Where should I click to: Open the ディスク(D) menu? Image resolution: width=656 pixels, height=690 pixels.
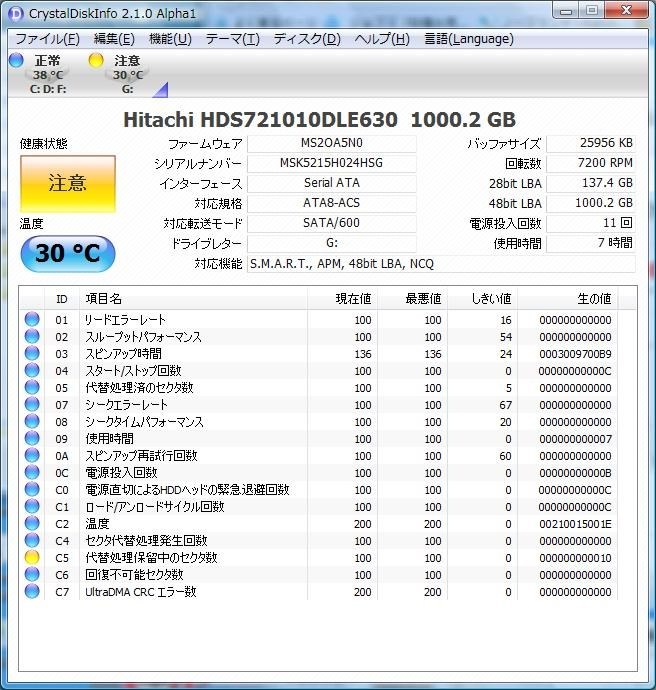point(307,39)
